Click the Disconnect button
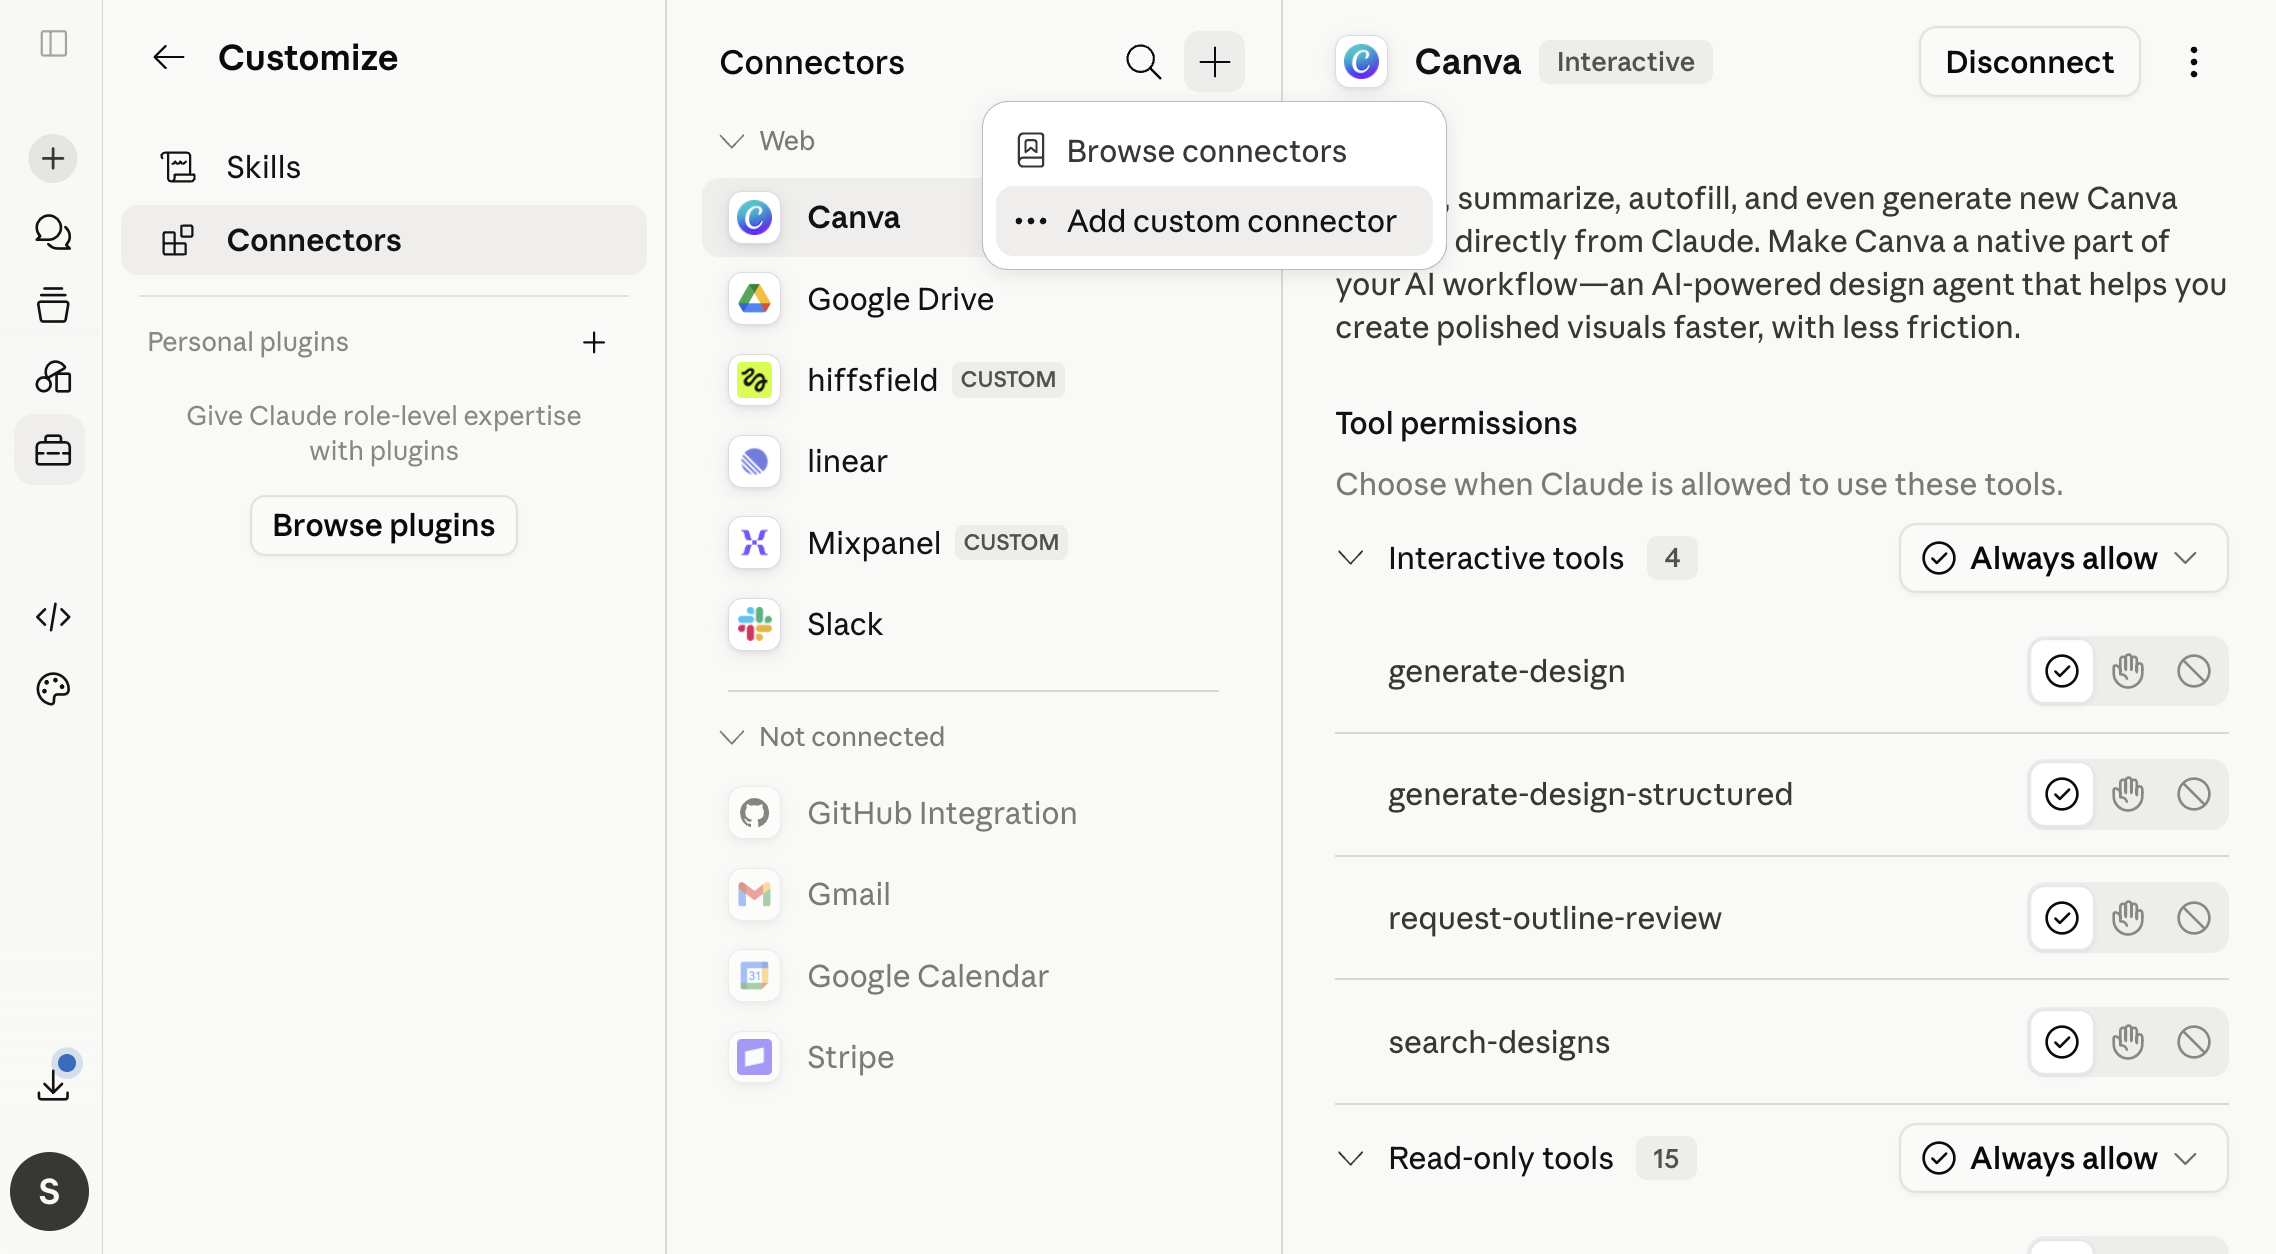The image size is (2276, 1254). tap(2029, 62)
